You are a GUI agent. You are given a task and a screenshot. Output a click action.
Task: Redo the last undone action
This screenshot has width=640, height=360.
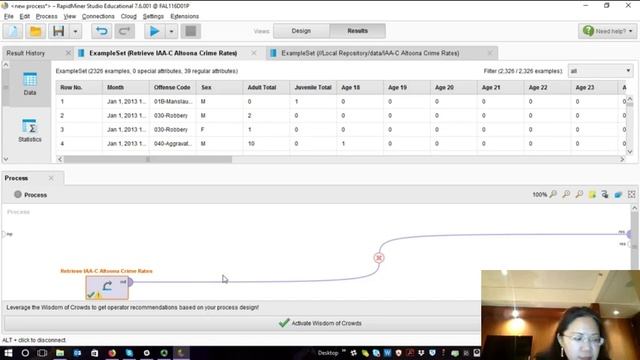[124, 31]
